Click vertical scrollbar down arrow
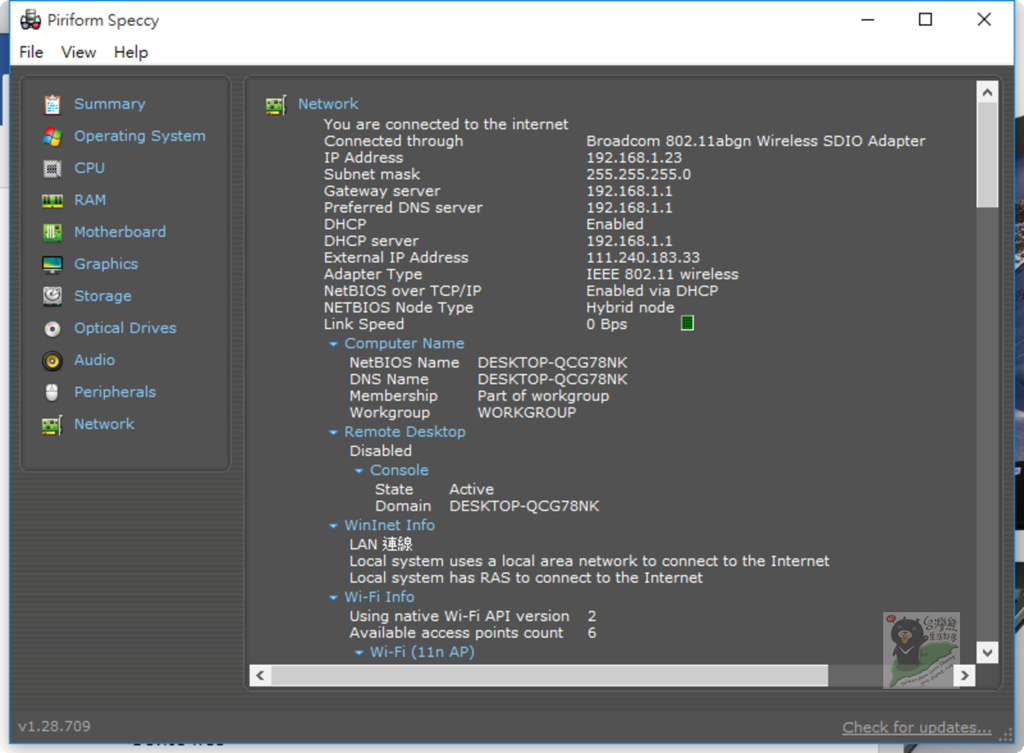The image size is (1024, 753). pos(987,652)
